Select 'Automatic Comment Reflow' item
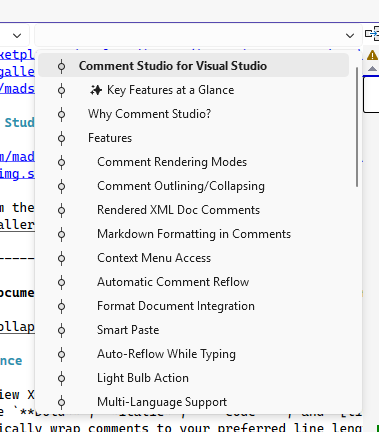Screen dimensions: 379x432 193,282
